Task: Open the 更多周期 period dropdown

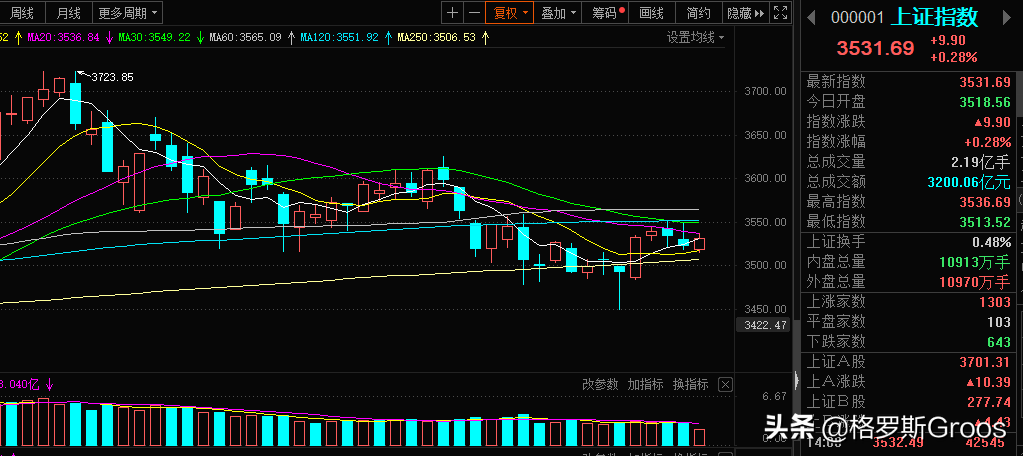Action: click(127, 13)
